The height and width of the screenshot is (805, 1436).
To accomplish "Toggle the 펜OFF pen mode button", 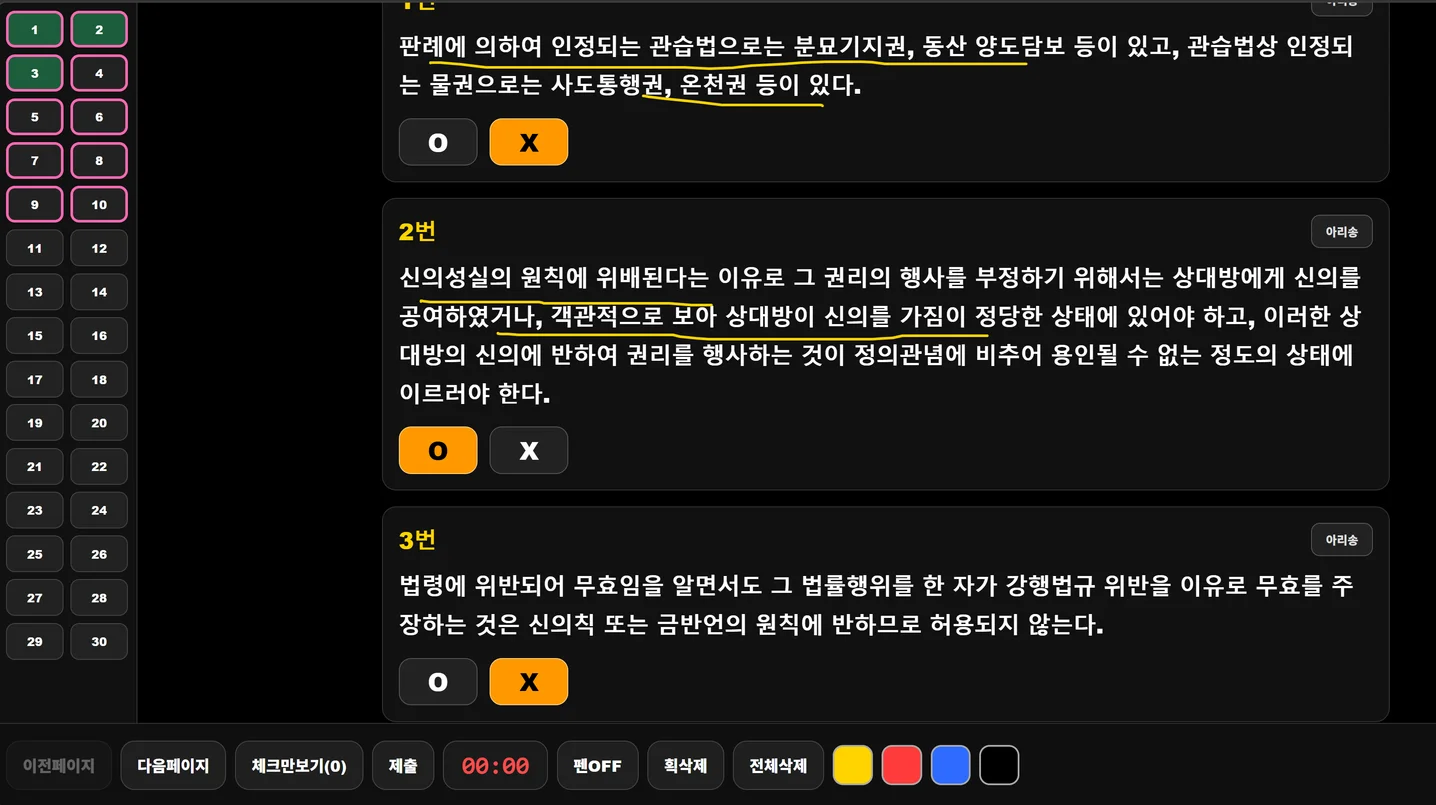I will click(597, 766).
